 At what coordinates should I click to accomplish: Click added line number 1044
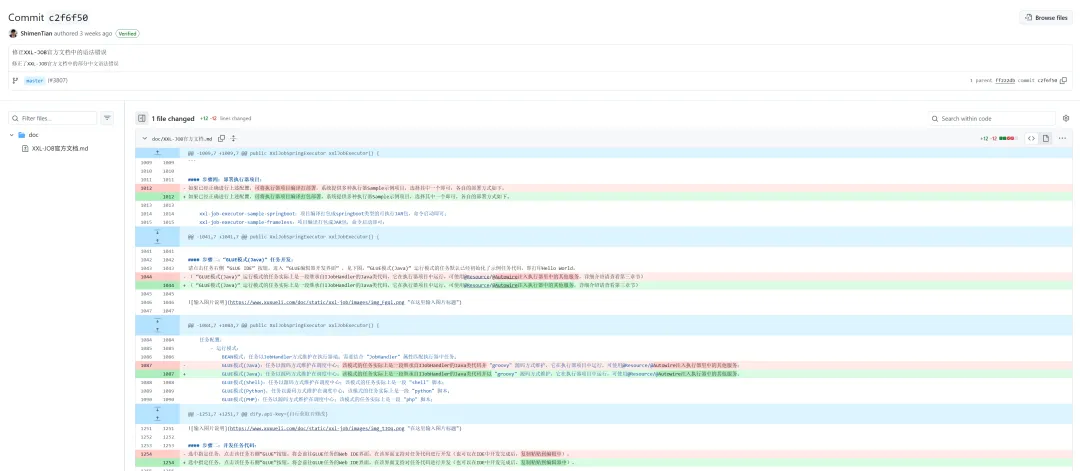168,285
